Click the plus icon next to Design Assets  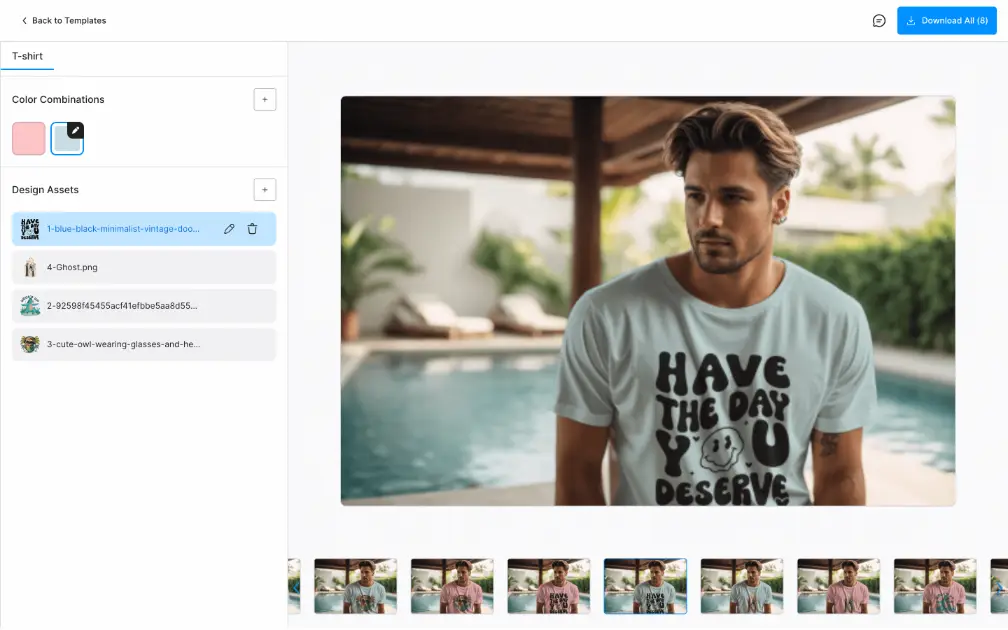point(264,189)
